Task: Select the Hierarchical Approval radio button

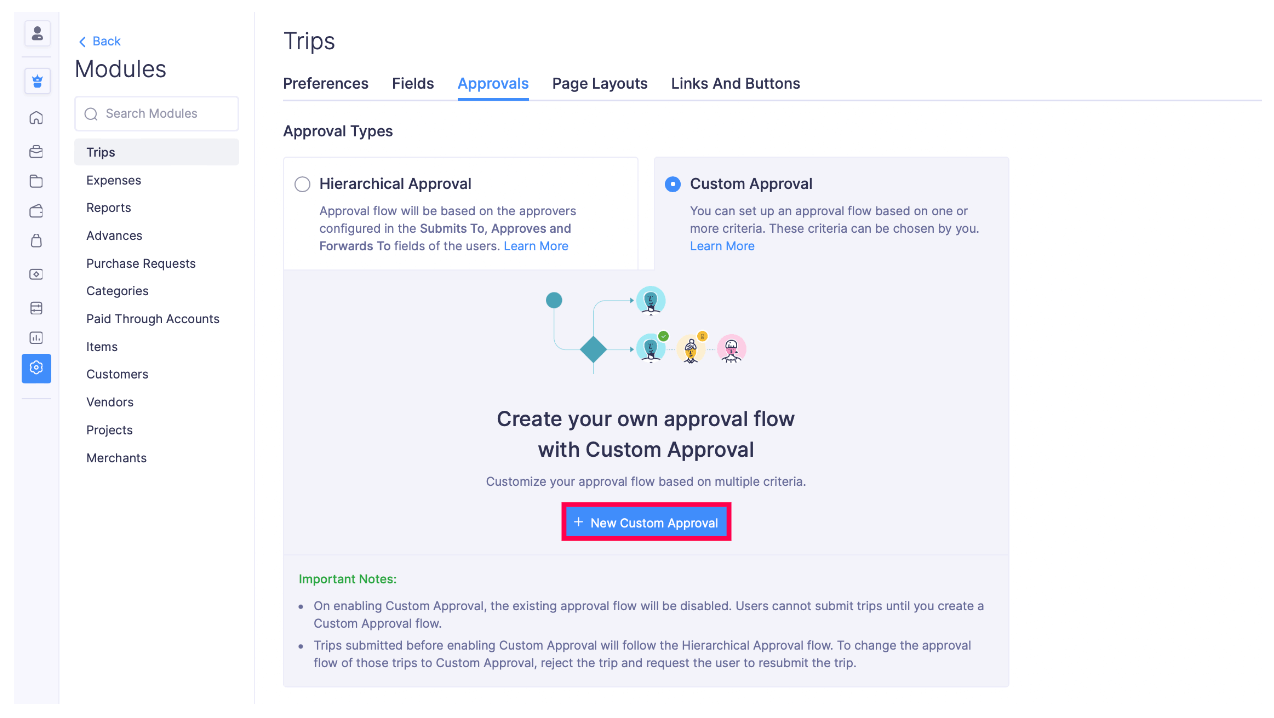Action: [x=302, y=184]
